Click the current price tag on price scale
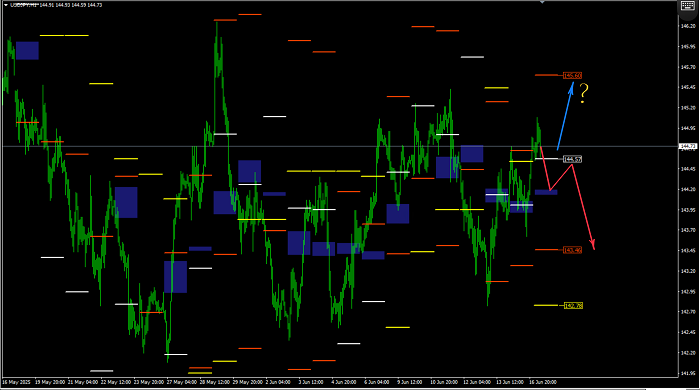700x390 pixels. pos(688,146)
